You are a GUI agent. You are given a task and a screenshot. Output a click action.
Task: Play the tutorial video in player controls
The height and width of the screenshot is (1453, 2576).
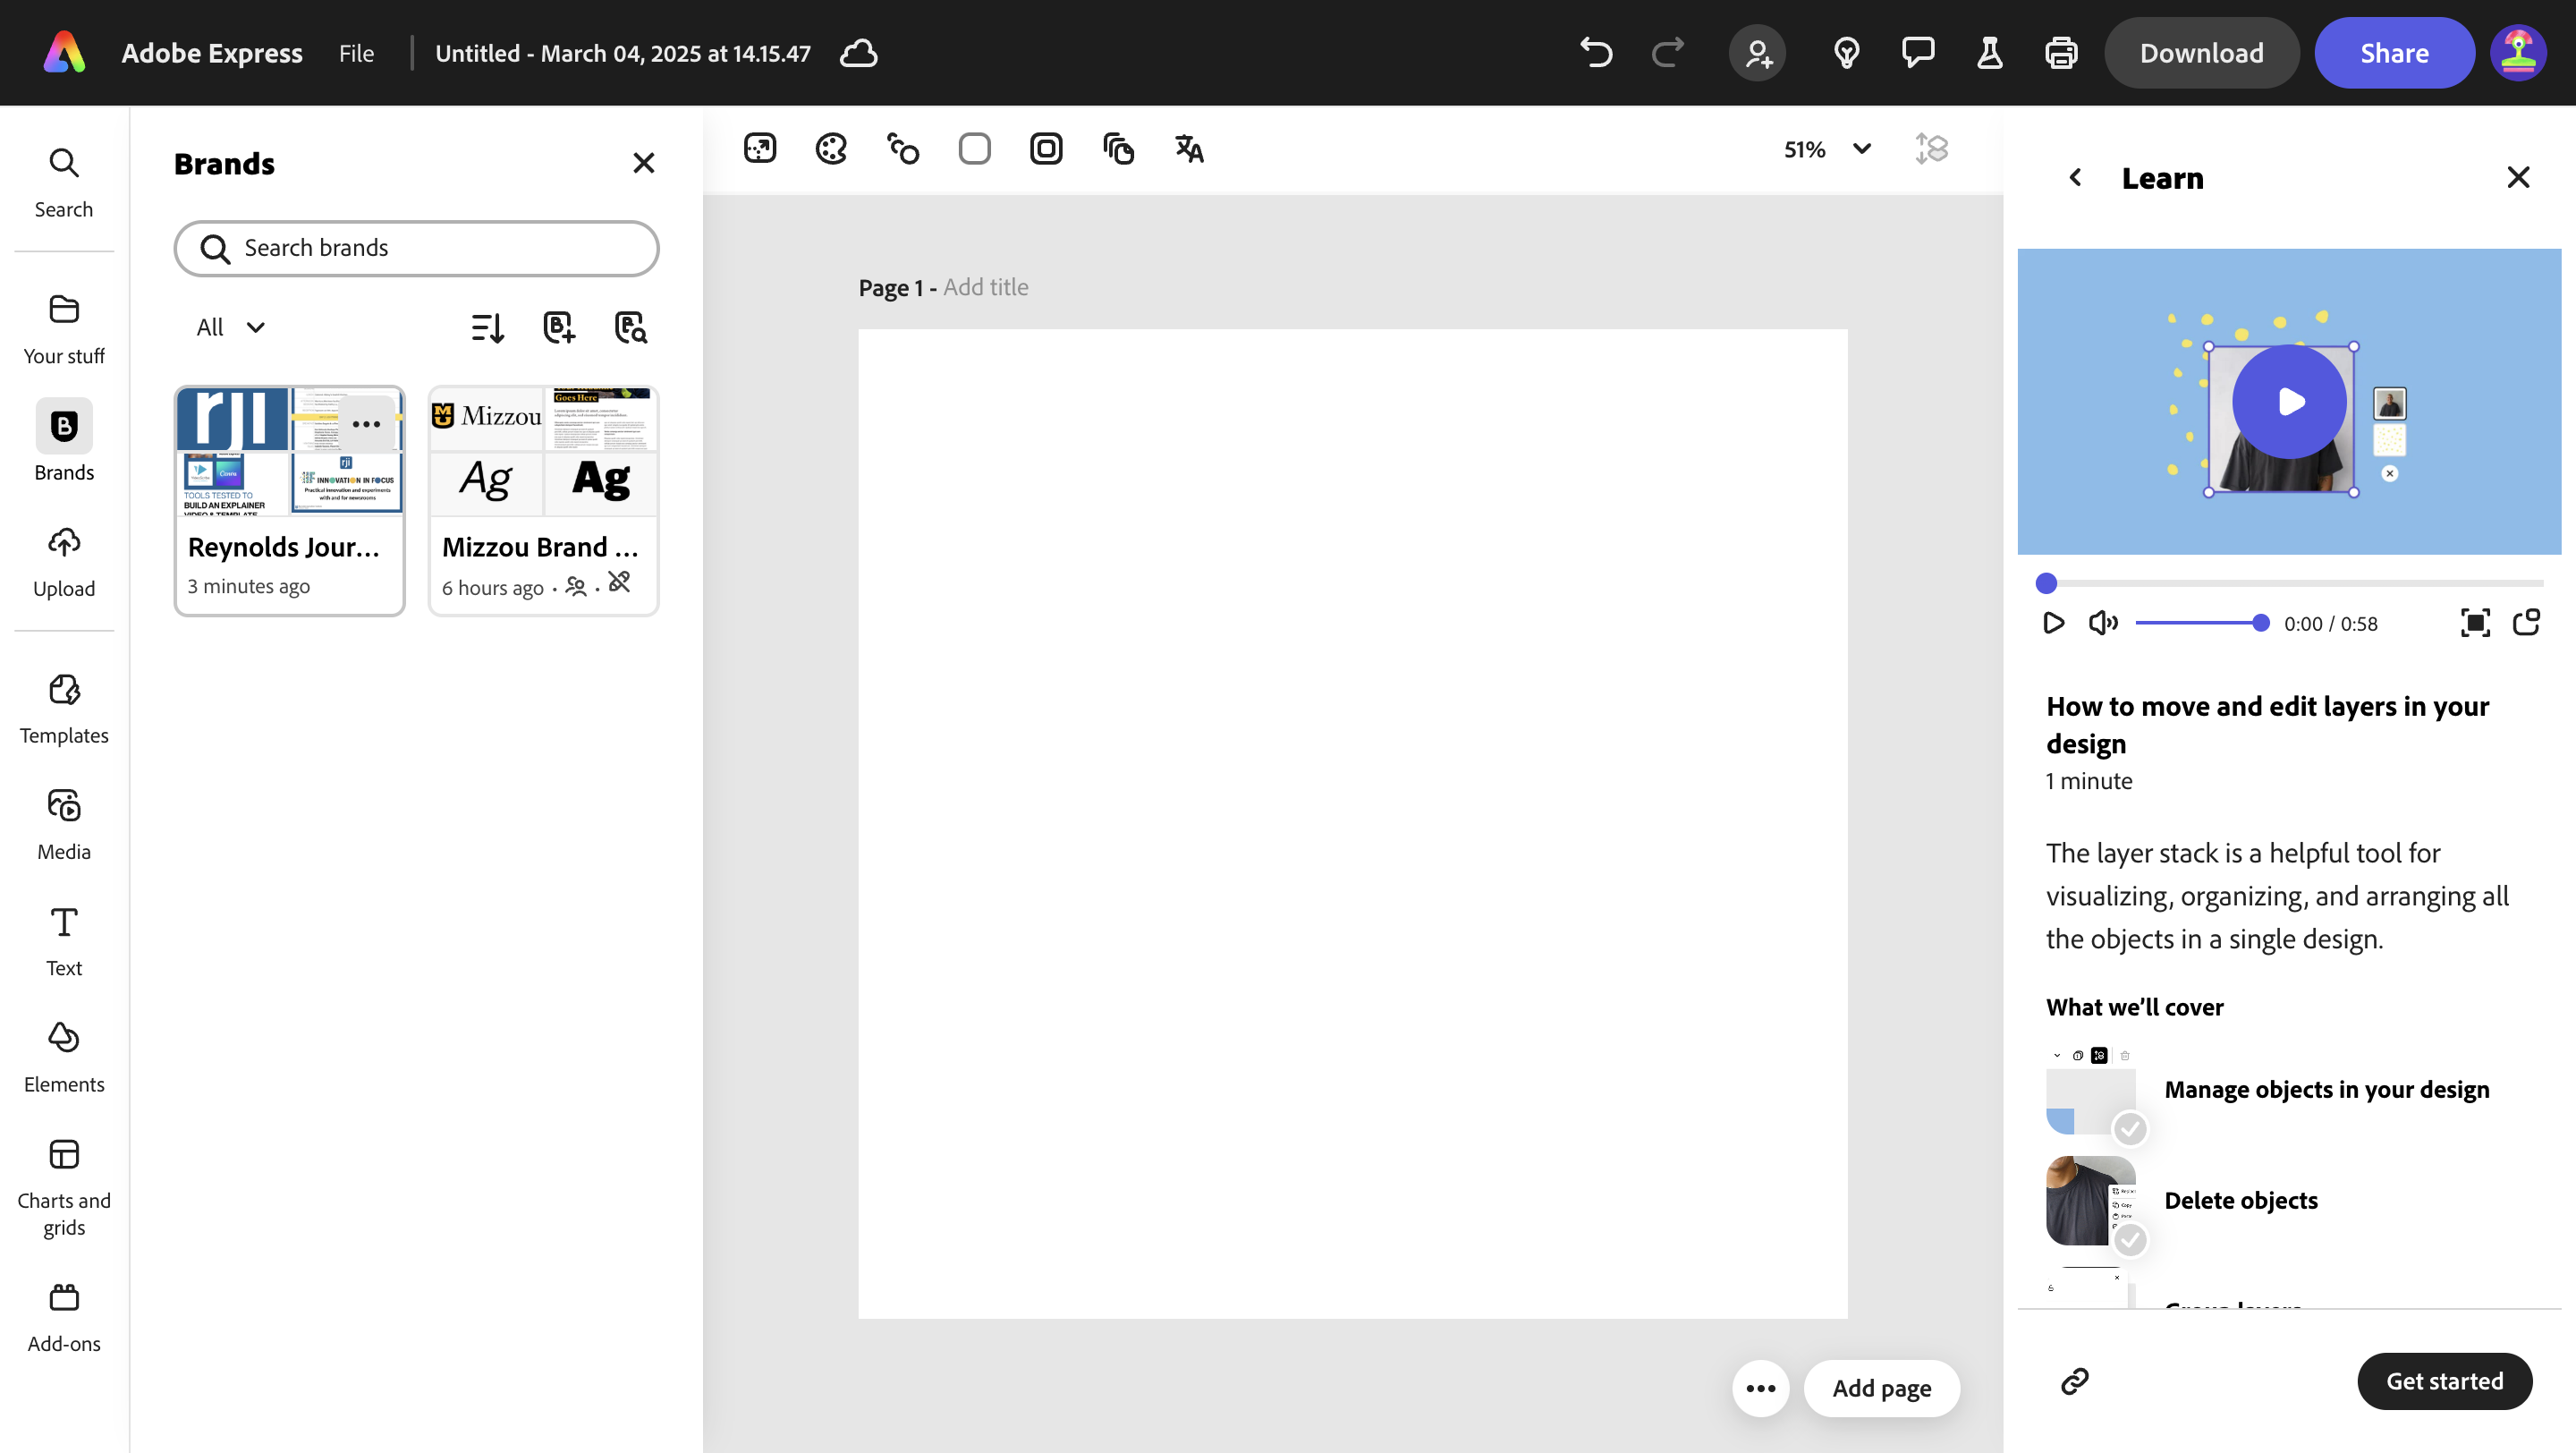[x=2053, y=623]
